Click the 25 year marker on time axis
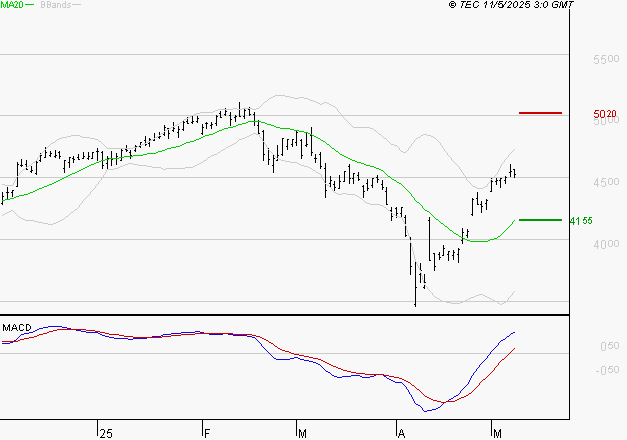 point(106,434)
